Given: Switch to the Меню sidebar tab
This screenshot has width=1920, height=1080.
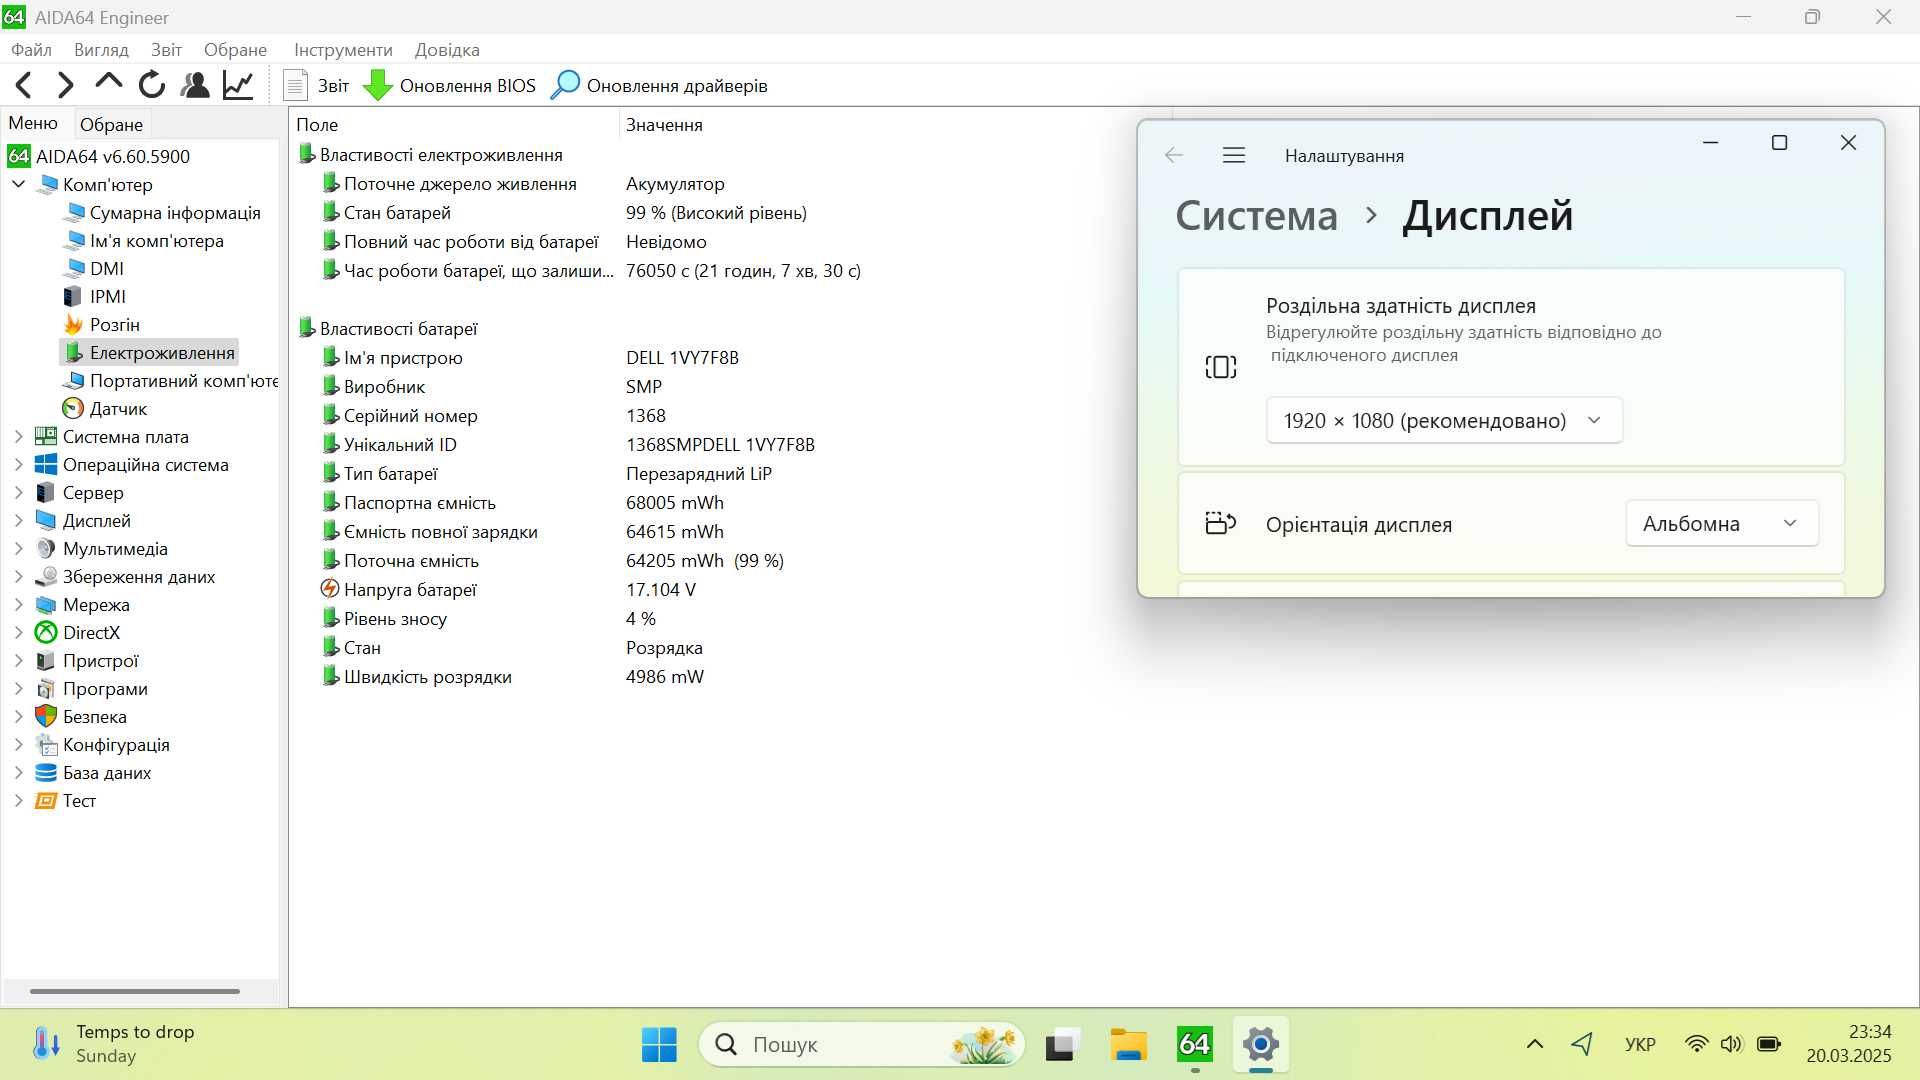Looking at the screenshot, I should pyautogui.click(x=33, y=123).
